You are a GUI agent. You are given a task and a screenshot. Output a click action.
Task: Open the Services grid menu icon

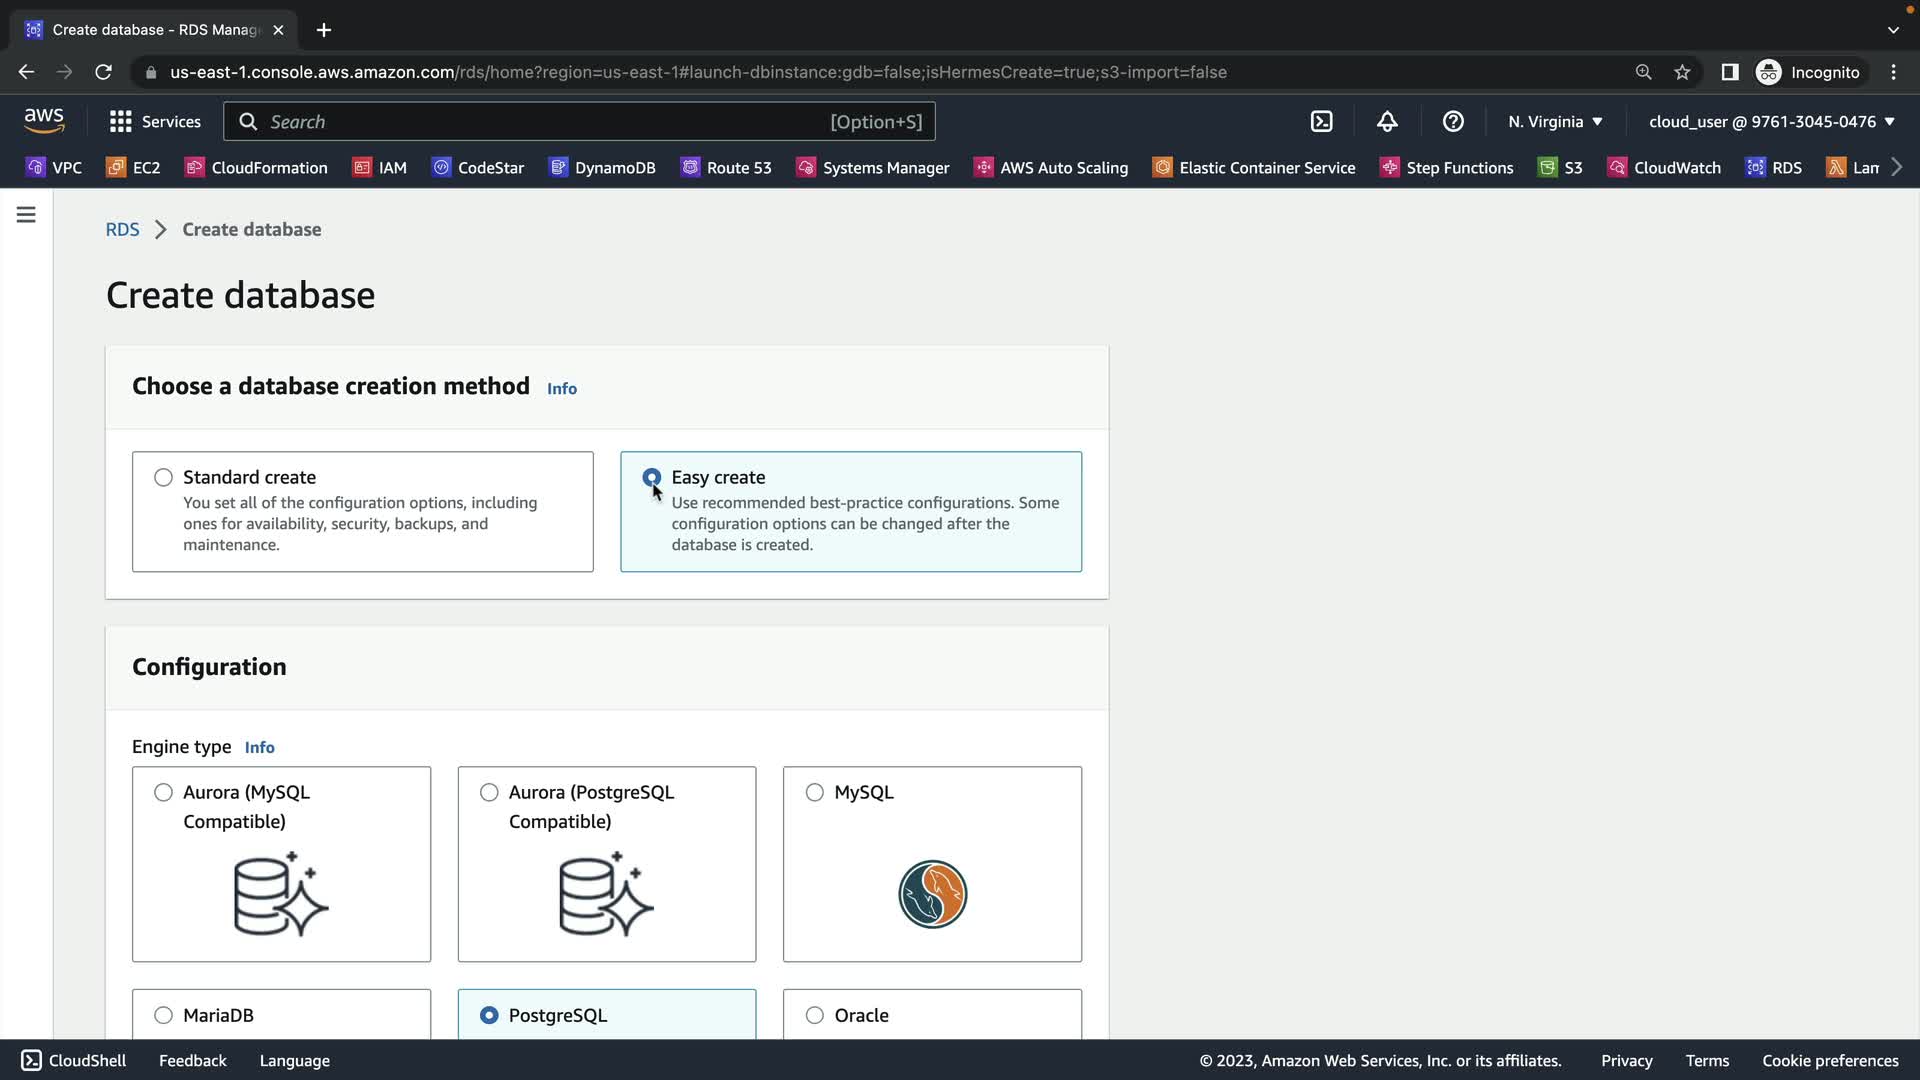click(x=121, y=122)
